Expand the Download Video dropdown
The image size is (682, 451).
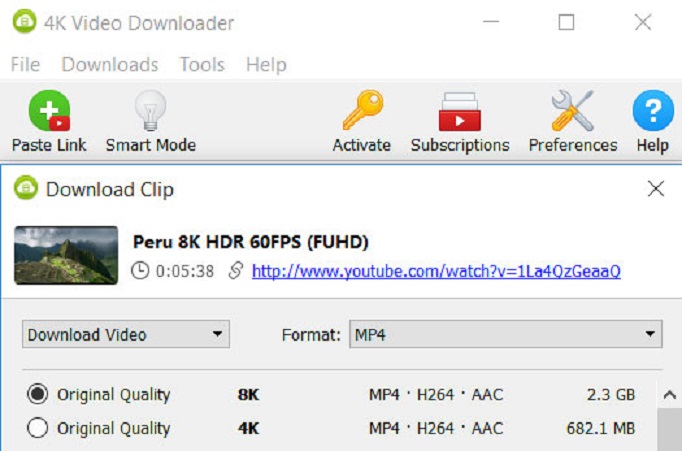(126, 334)
